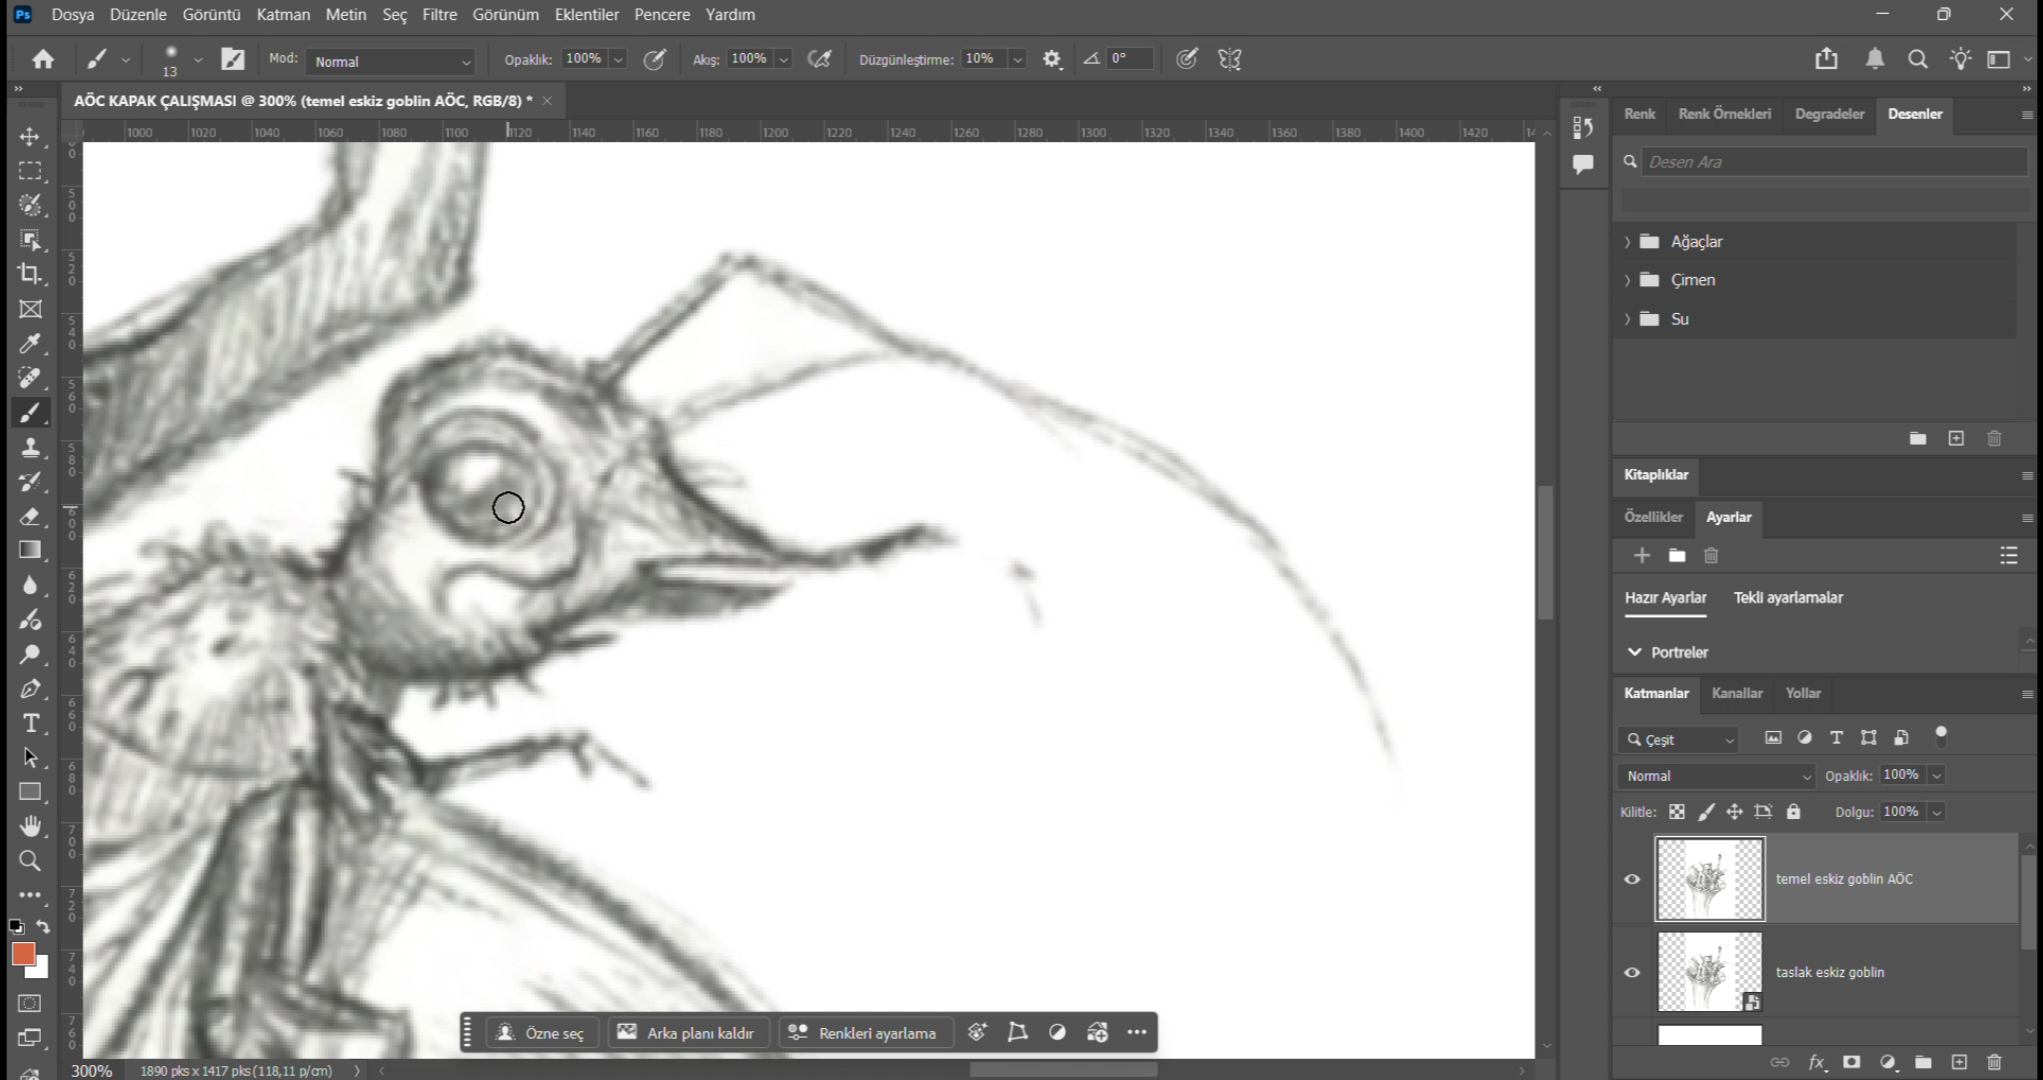
Task: Expand the Ağaçlar pattern folder
Action: coord(1627,242)
